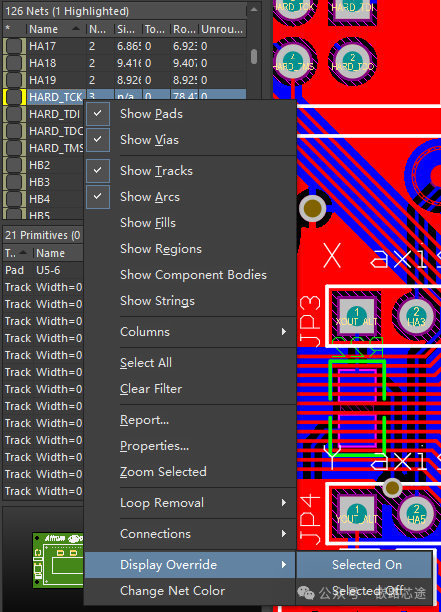Select the HARD_TMS net row
The height and width of the screenshot is (612, 441).
[43, 148]
